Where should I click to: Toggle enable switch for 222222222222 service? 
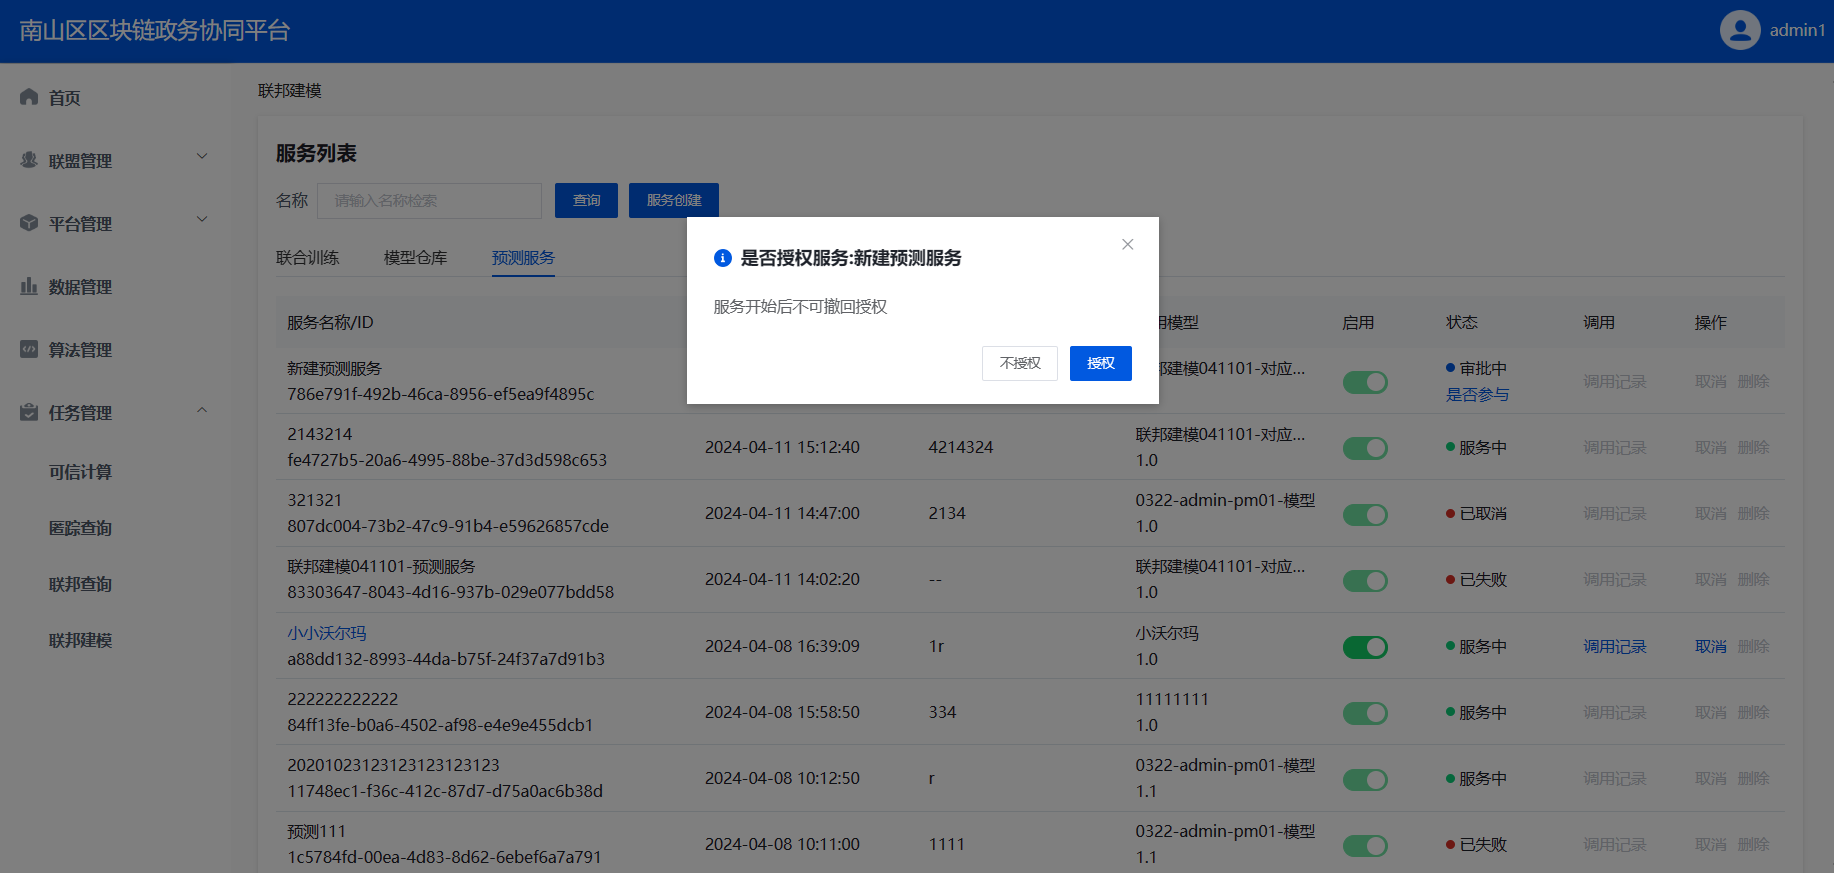pyautogui.click(x=1365, y=713)
